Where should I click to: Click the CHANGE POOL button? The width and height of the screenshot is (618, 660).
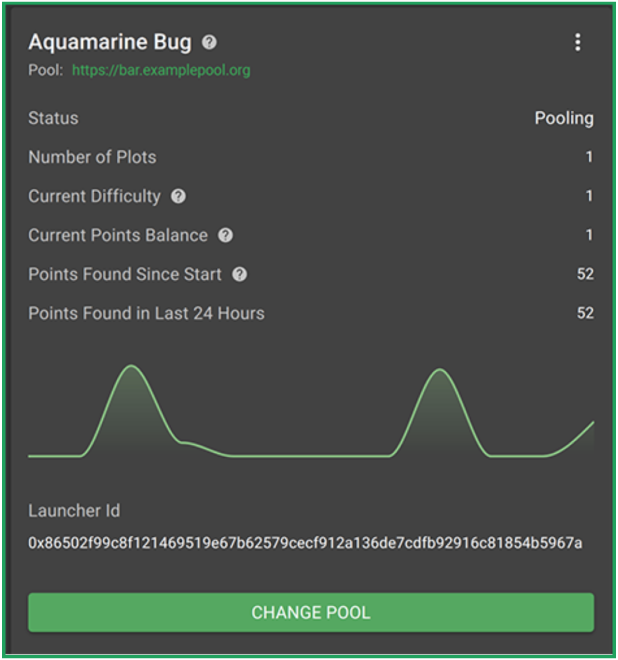pos(311,612)
